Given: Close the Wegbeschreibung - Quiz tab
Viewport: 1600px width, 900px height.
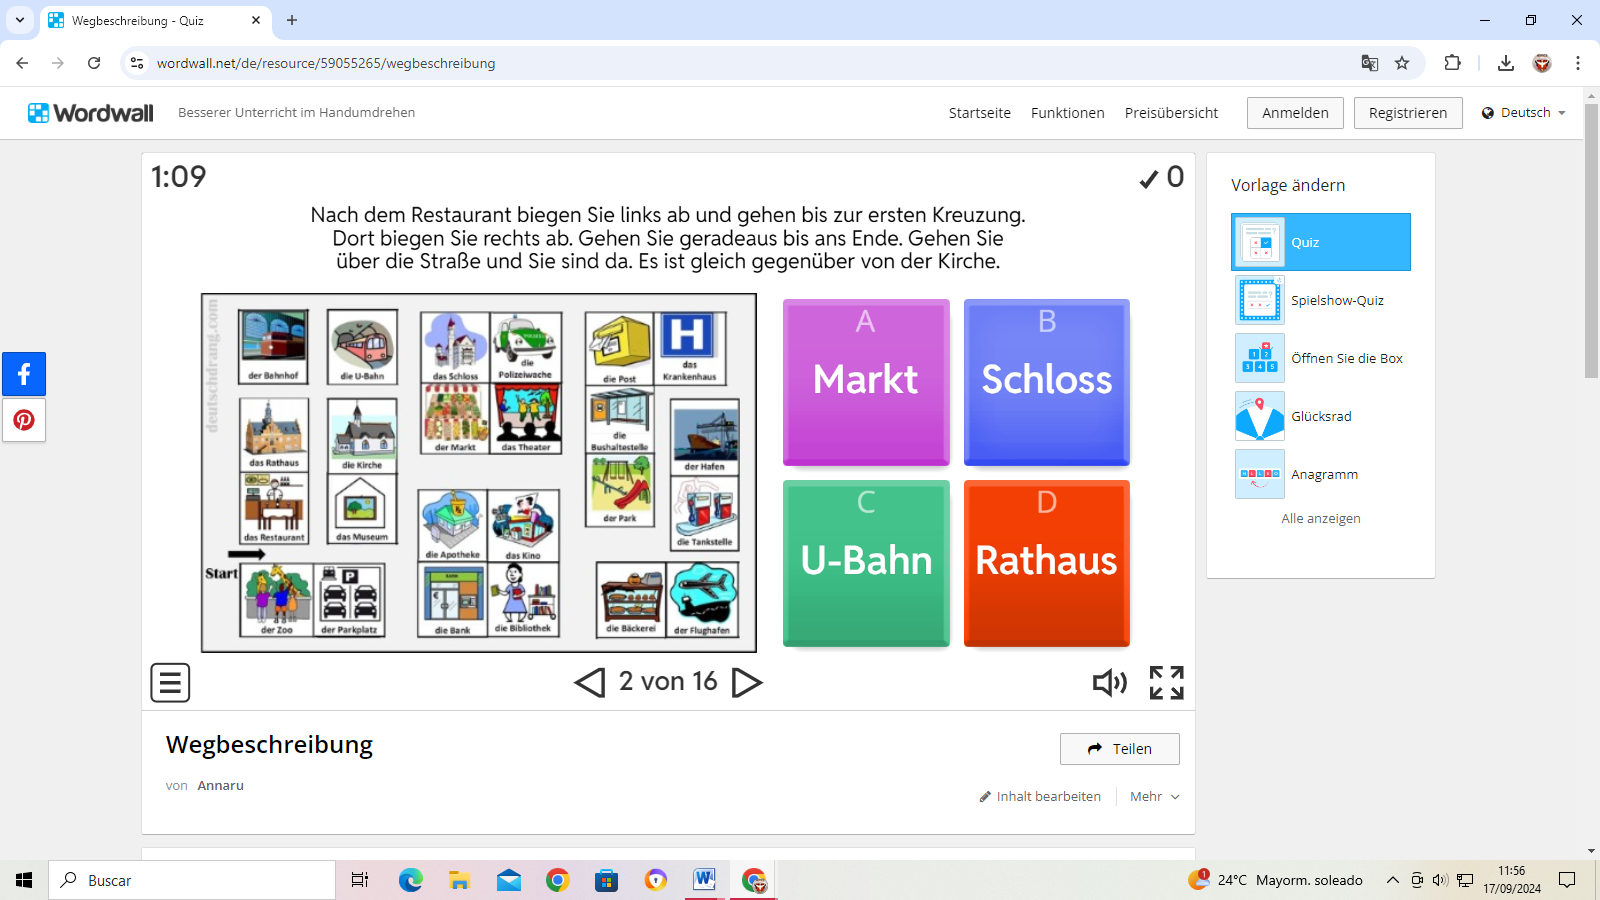Looking at the screenshot, I should (x=256, y=20).
